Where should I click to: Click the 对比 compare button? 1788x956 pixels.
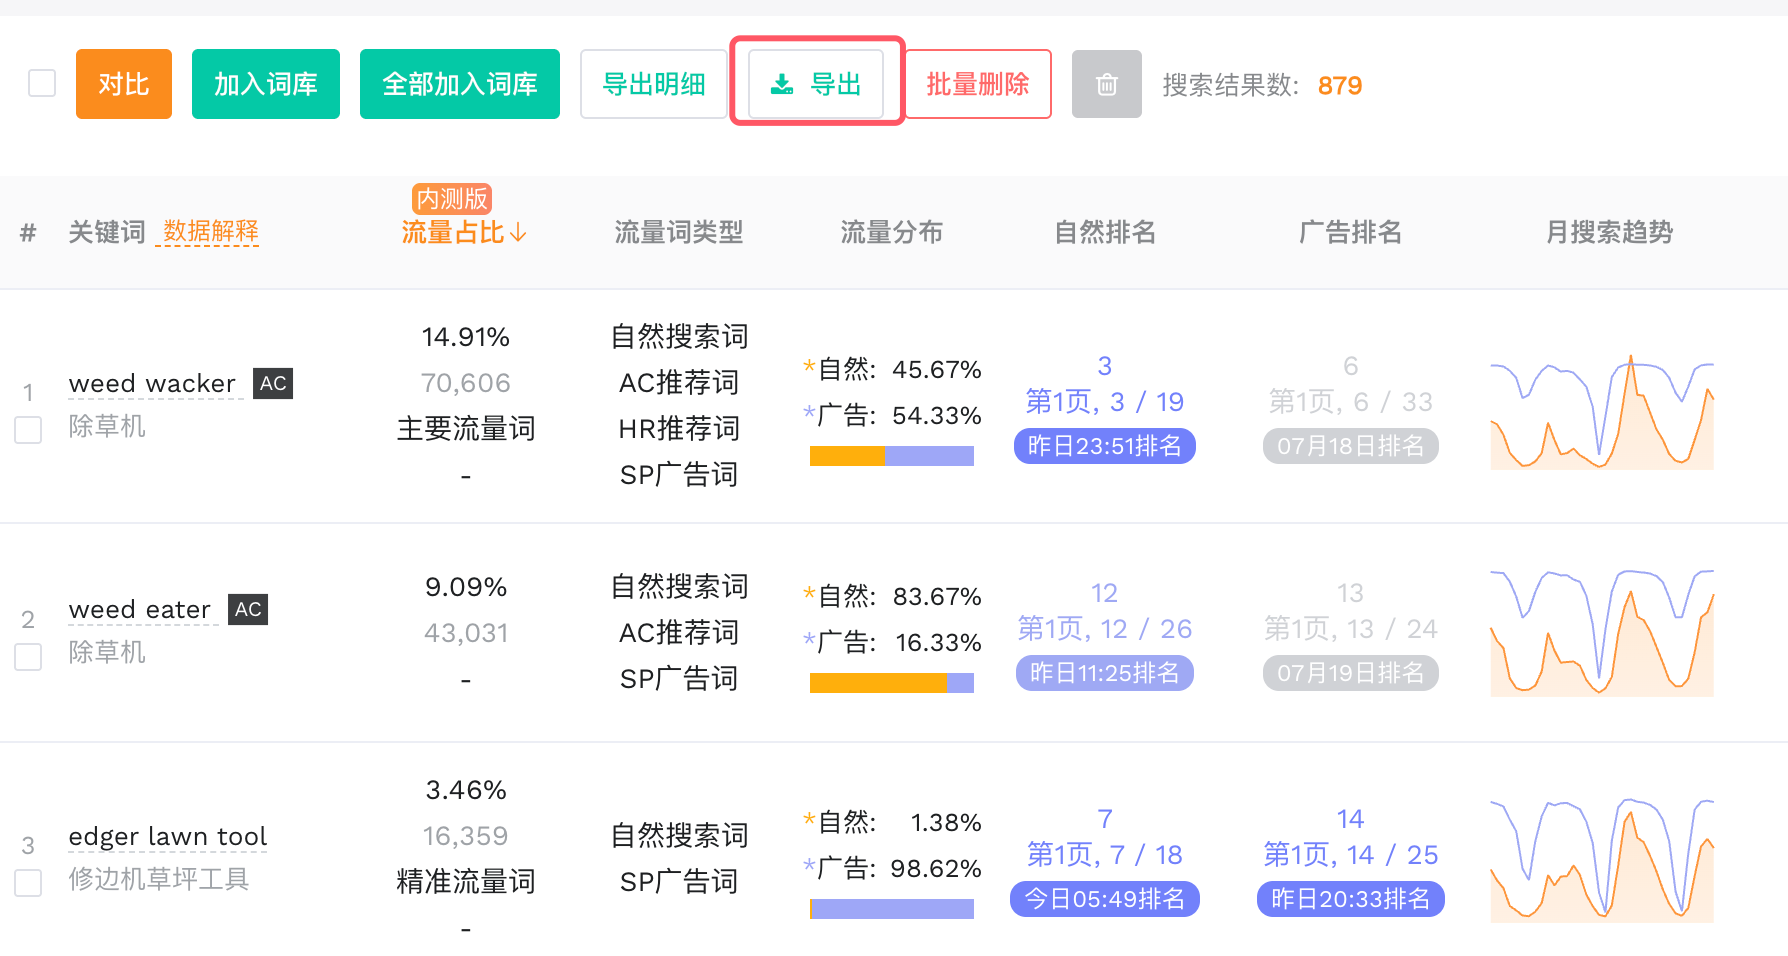pyautogui.click(x=124, y=84)
